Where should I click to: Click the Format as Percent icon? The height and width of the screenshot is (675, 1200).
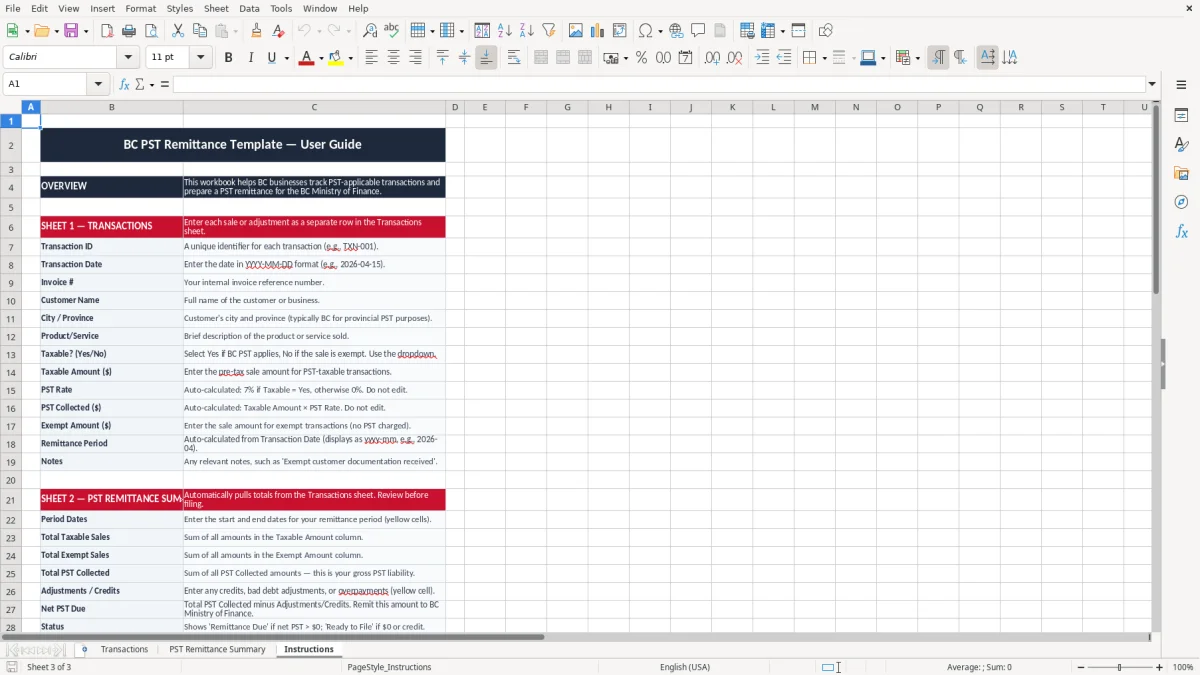[x=641, y=58]
